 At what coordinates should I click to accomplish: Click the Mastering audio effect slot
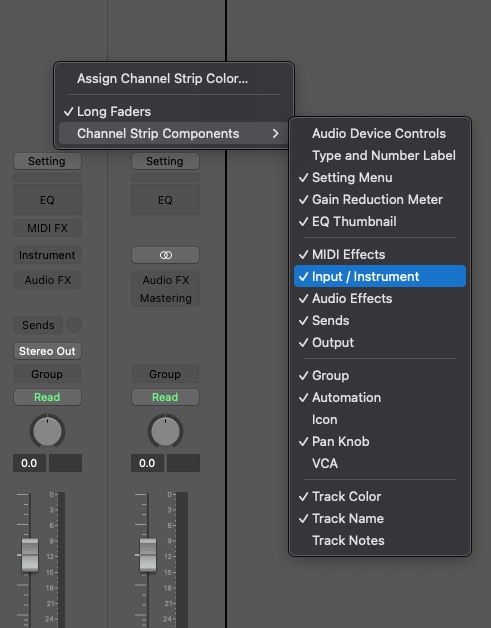coord(165,298)
